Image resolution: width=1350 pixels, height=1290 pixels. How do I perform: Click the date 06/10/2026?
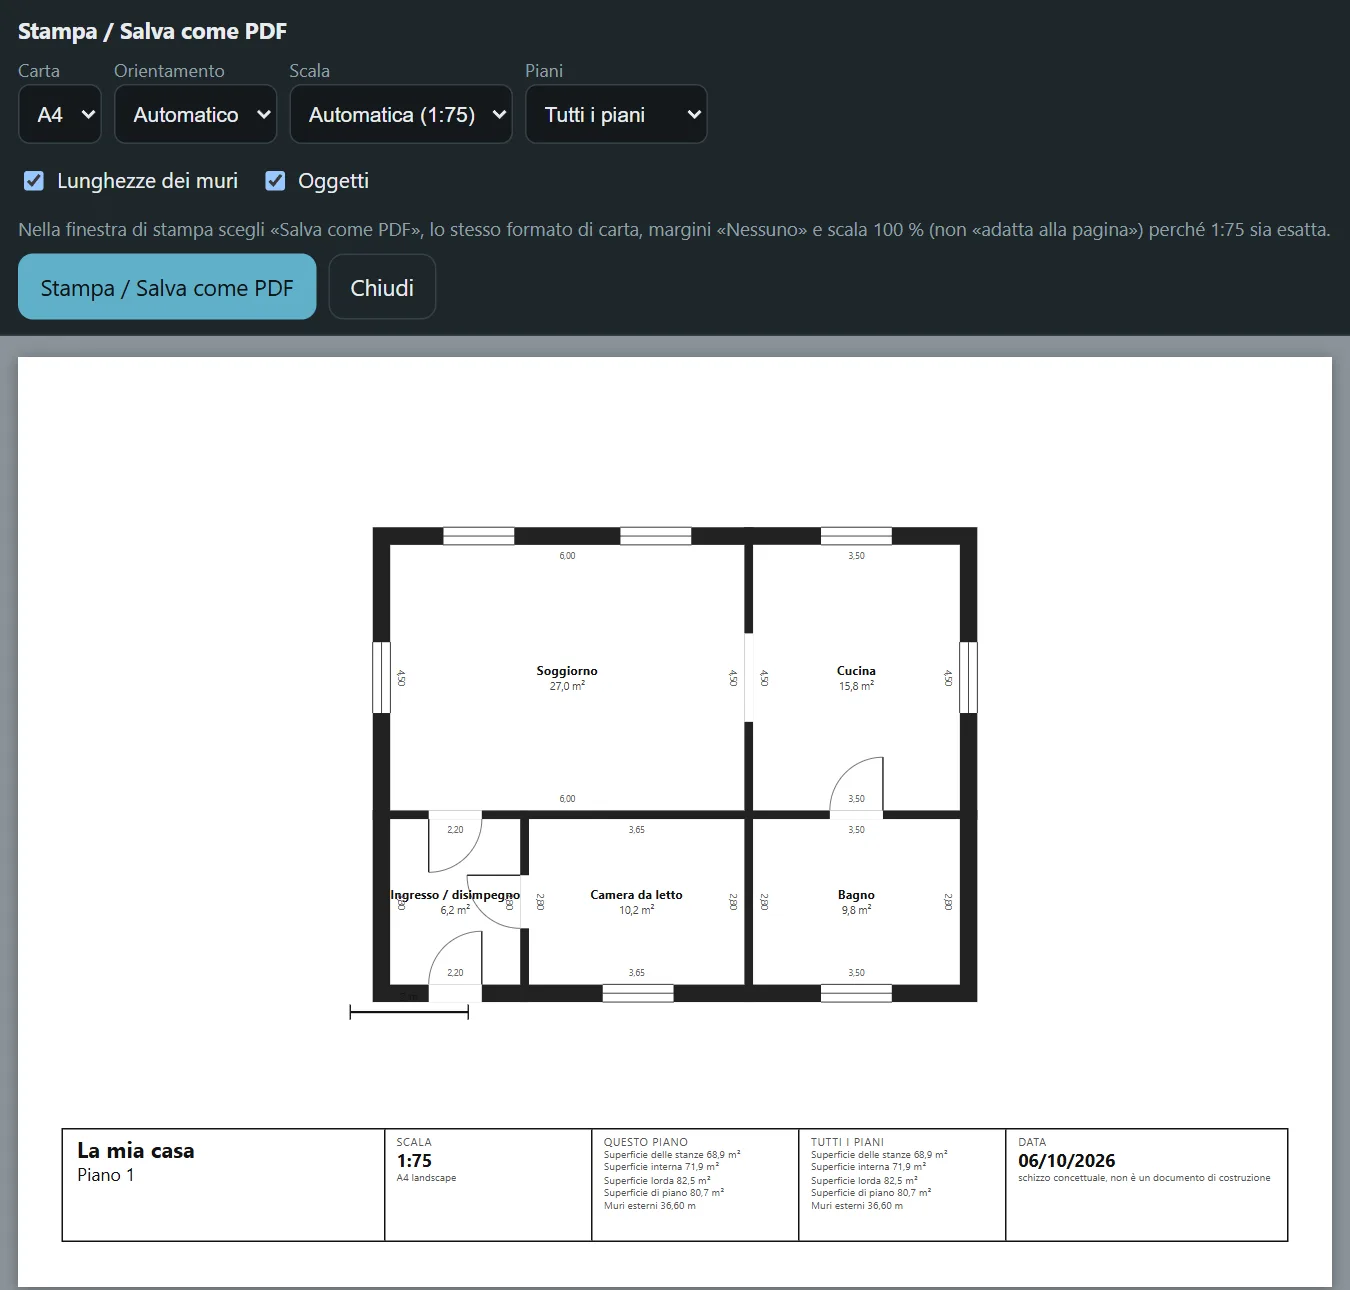pyautogui.click(x=1066, y=1161)
